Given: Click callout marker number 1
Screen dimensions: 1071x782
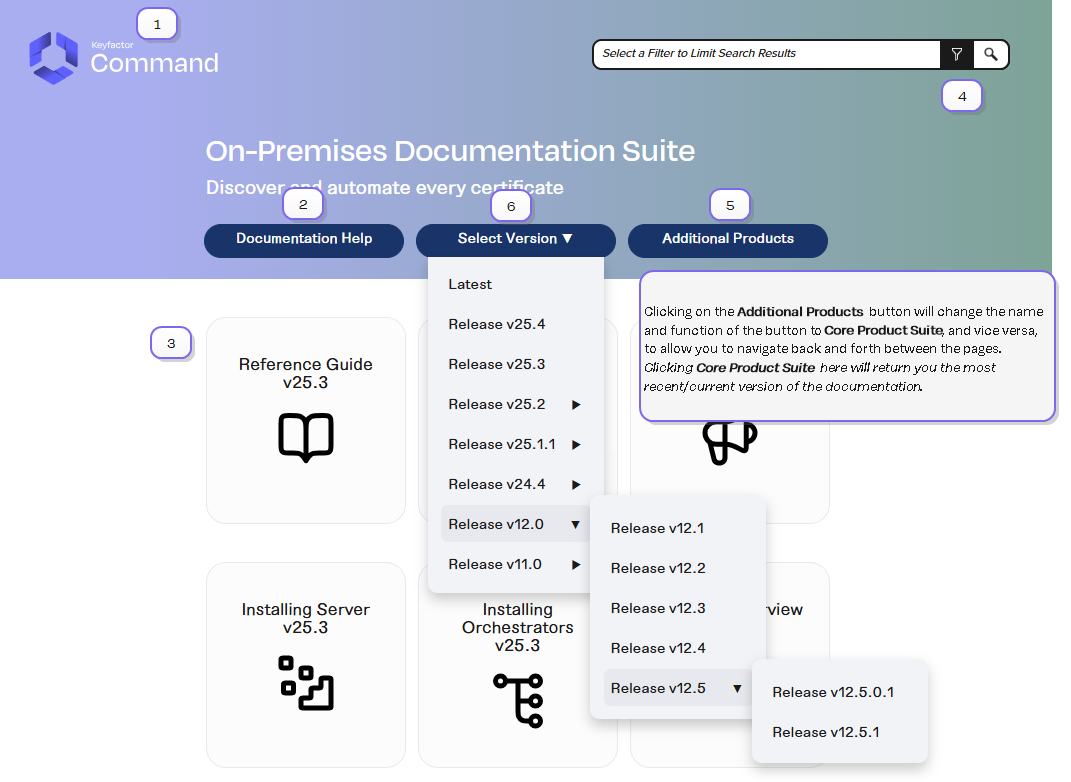Looking at the screenshot, I should [x=156, y=24].
